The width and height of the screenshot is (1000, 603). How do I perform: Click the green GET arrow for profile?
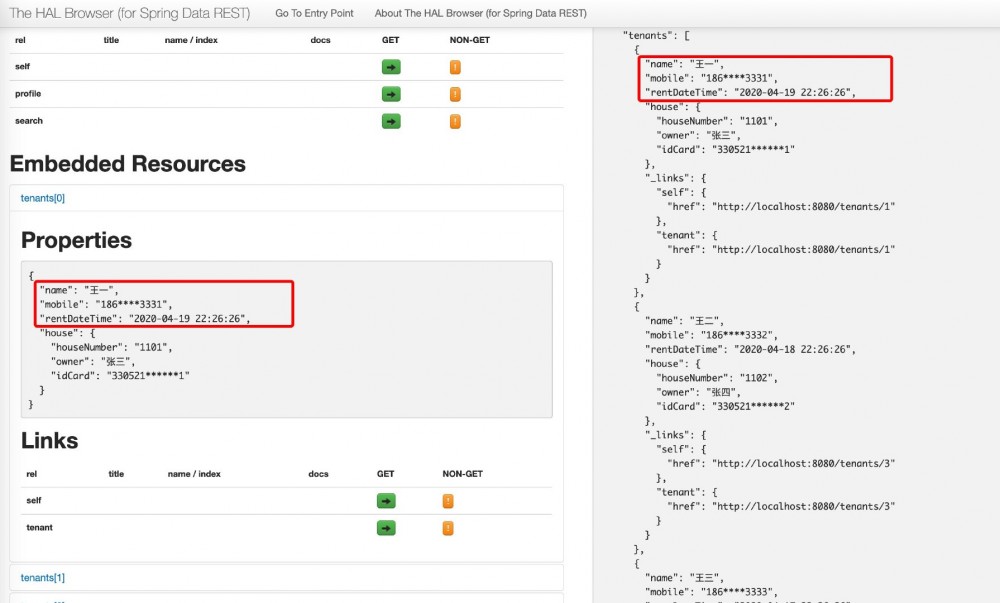391,94
